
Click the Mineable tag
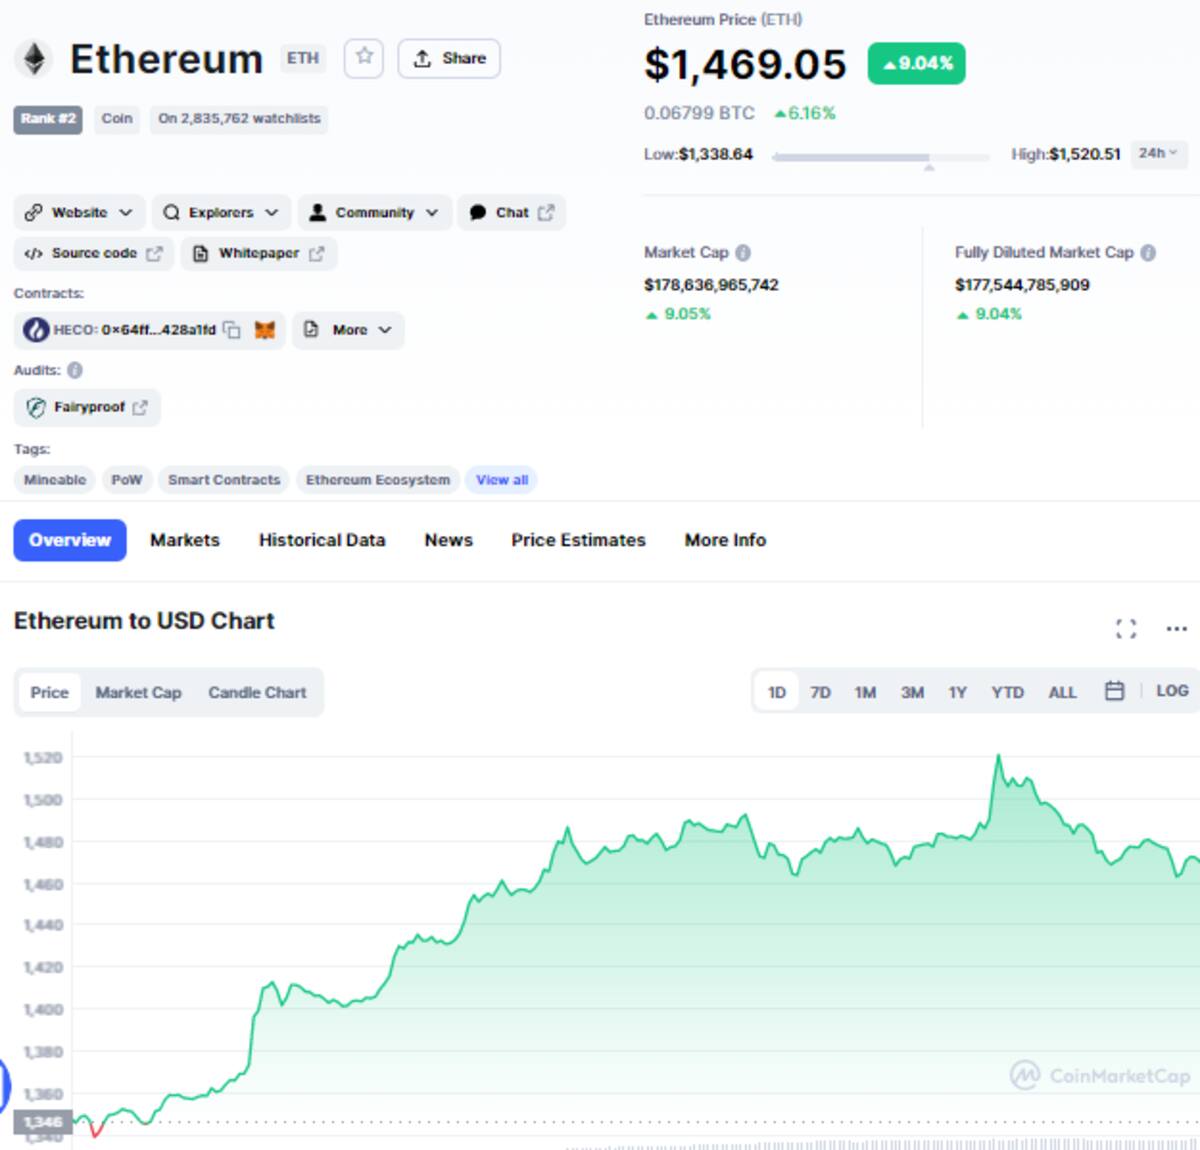[55, 480]
